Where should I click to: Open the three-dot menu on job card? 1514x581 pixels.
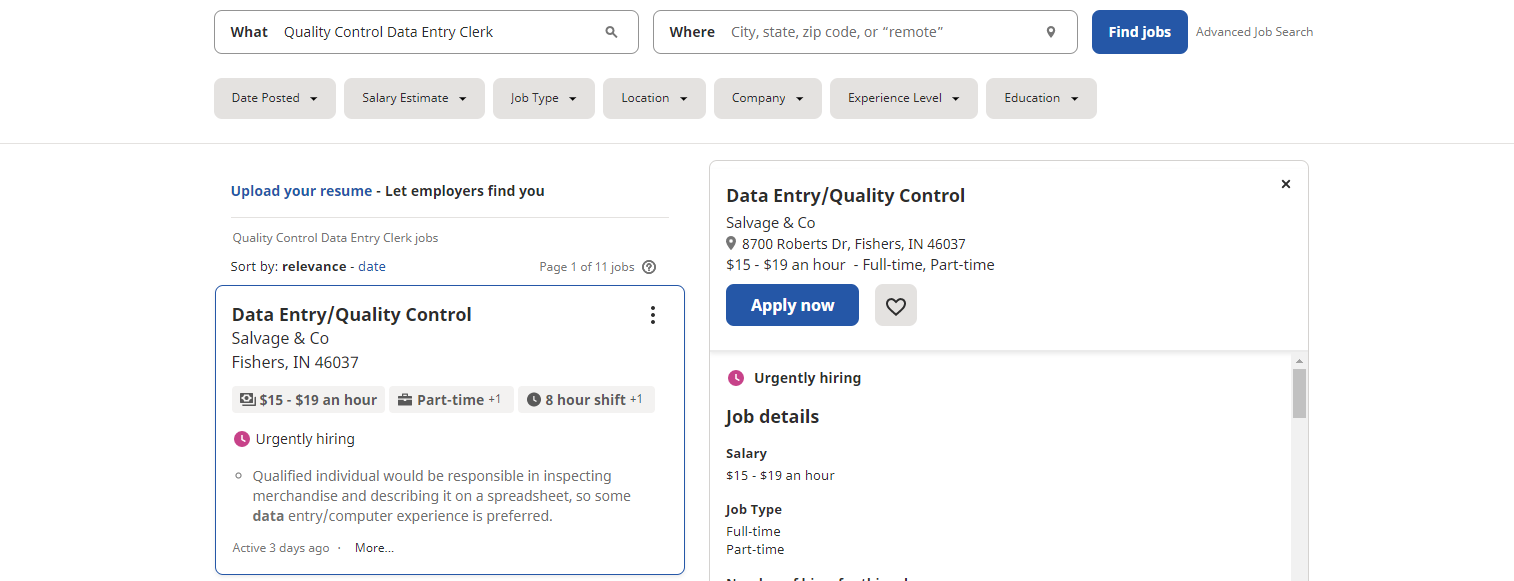[653, 315]
